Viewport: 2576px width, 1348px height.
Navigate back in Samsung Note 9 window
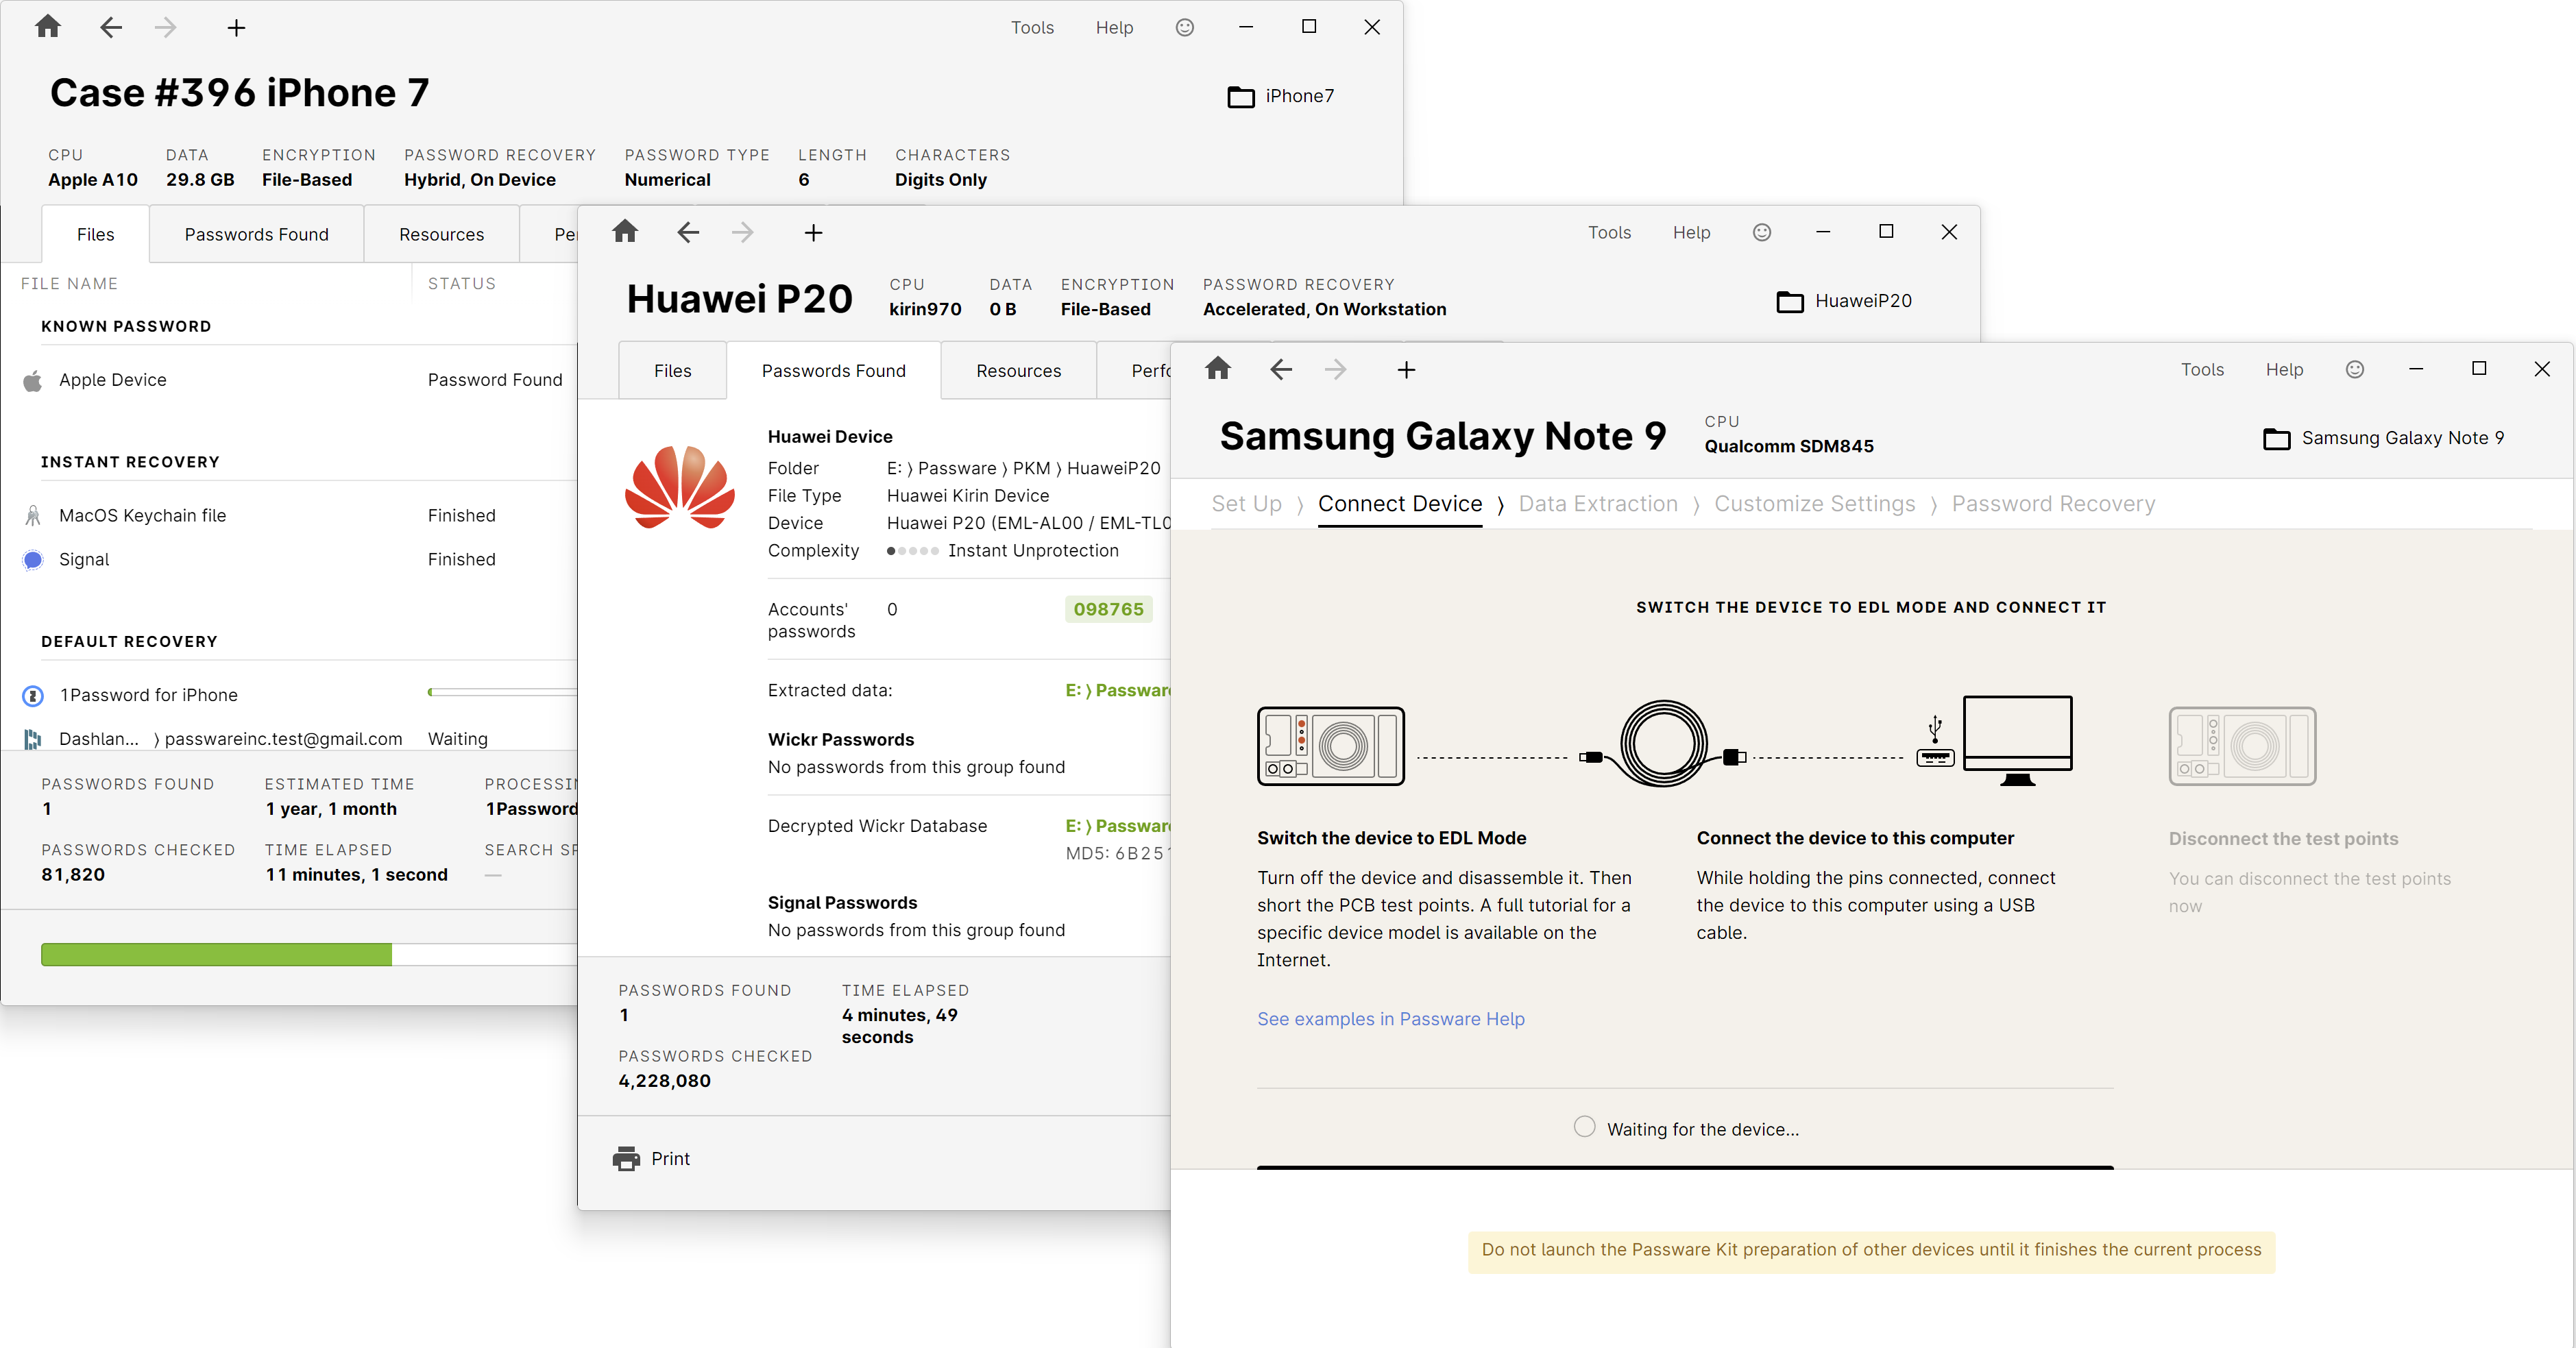[1281, 370]
